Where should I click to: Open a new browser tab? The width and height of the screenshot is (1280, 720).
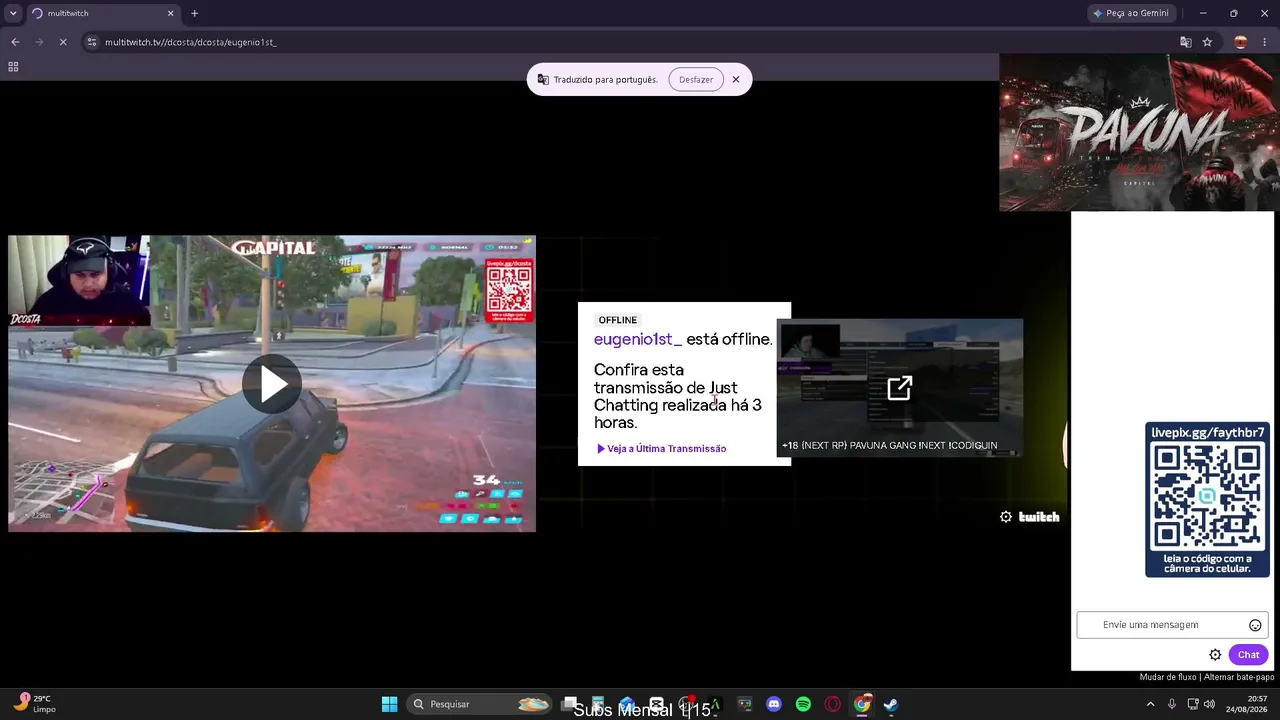(194, 13)
